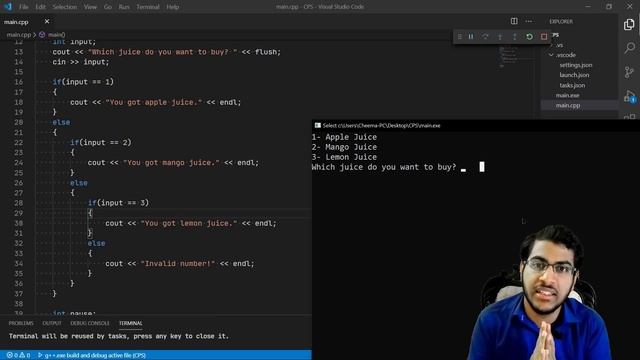The width and height of the screenshot is (640, 360).
Task: Click the terminal message about tasks reuse
Action: 119,336
